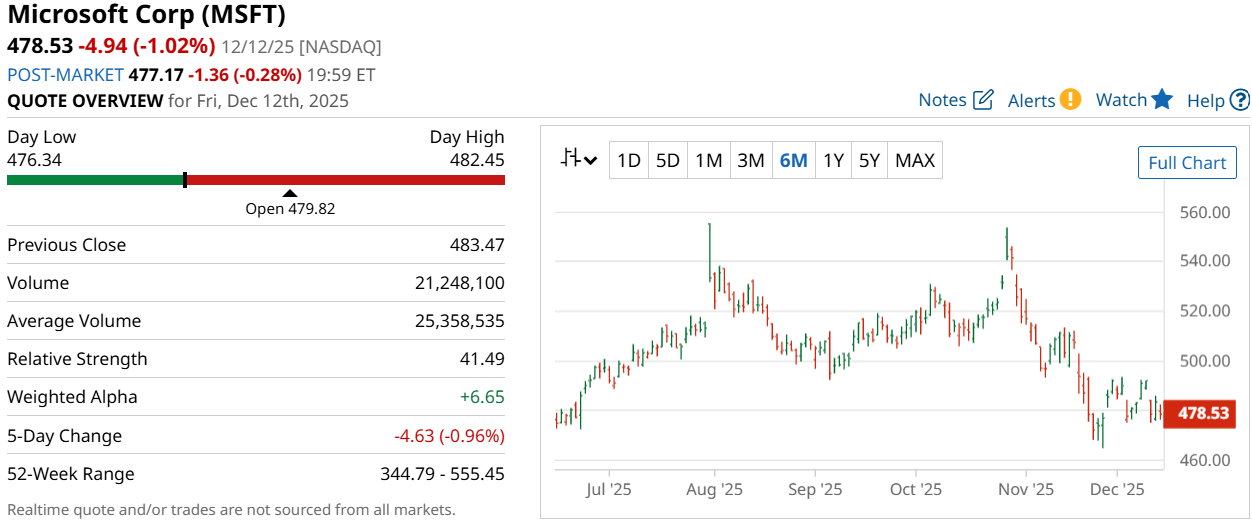
Task: Click the Help question mark icon
Action: point(1240,100)
